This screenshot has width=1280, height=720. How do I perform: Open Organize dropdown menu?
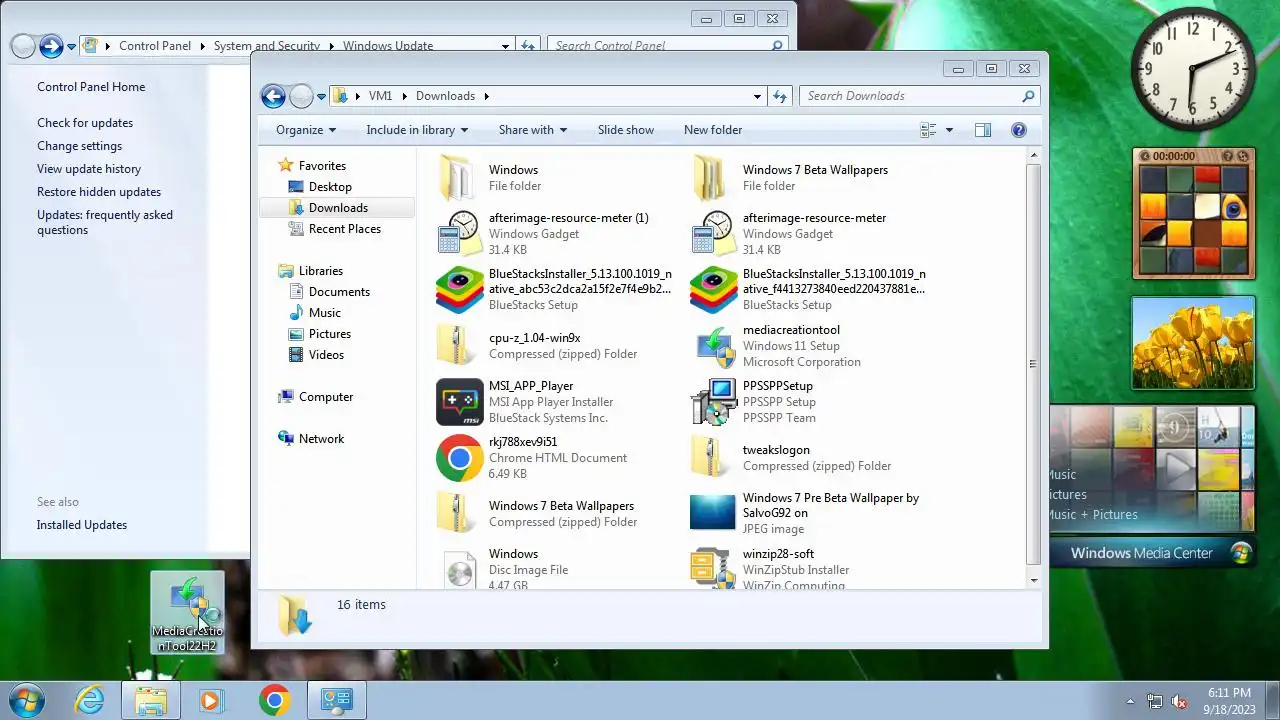[x=306, y=130]
